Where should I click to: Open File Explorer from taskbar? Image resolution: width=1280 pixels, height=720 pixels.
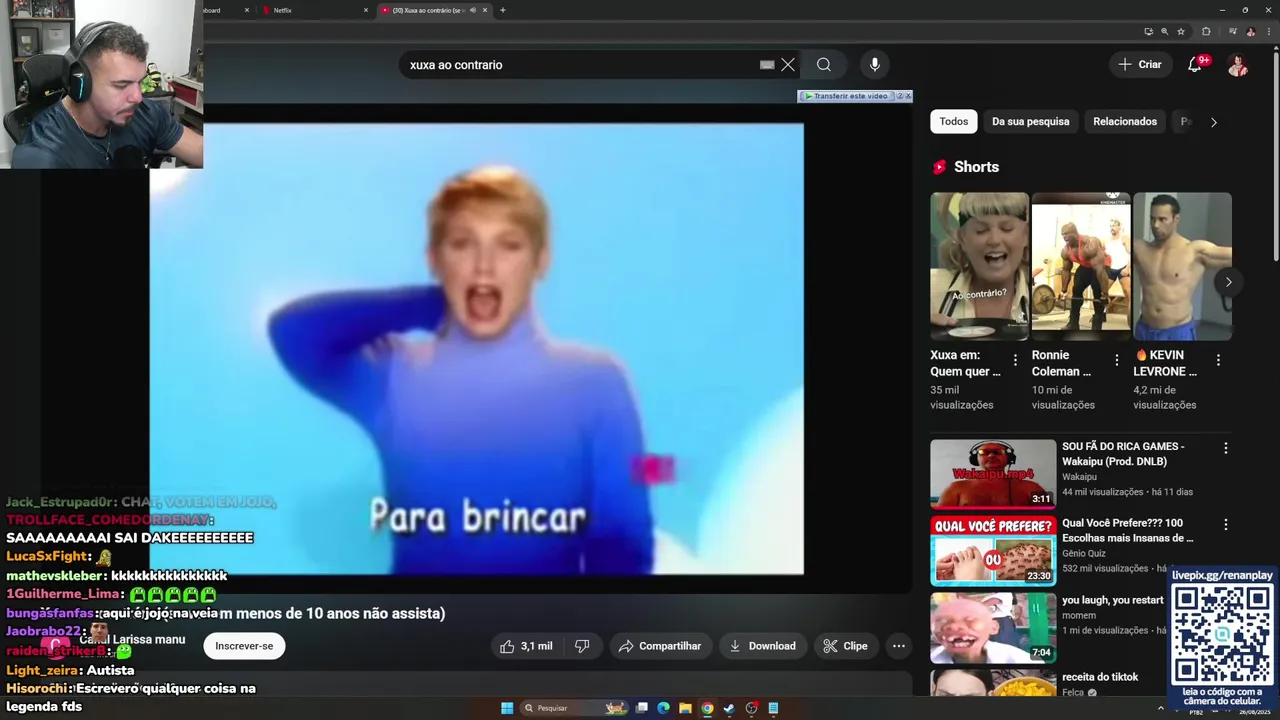[x=685, y=708]
